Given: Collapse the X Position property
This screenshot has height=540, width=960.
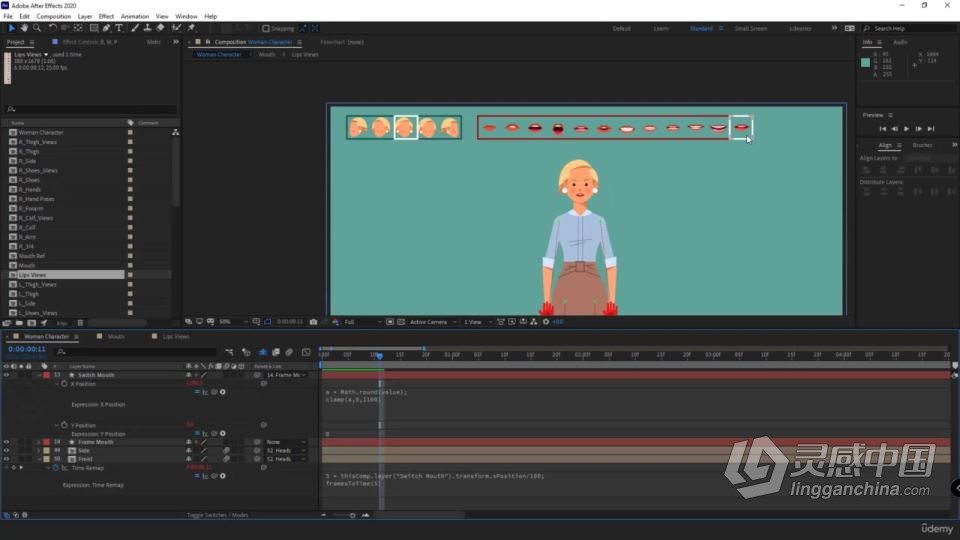Looking at the screenshot, I should tap(57, 384).
